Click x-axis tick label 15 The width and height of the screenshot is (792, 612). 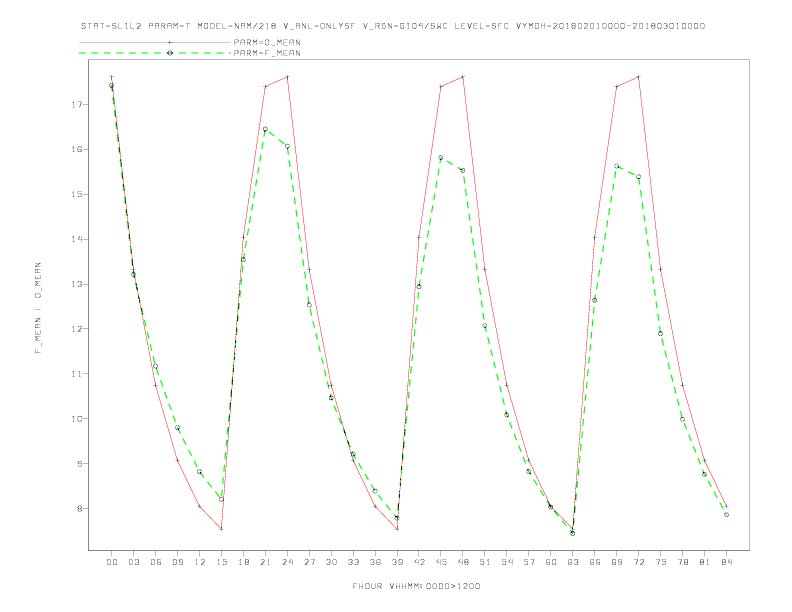[x=221, y=562]
